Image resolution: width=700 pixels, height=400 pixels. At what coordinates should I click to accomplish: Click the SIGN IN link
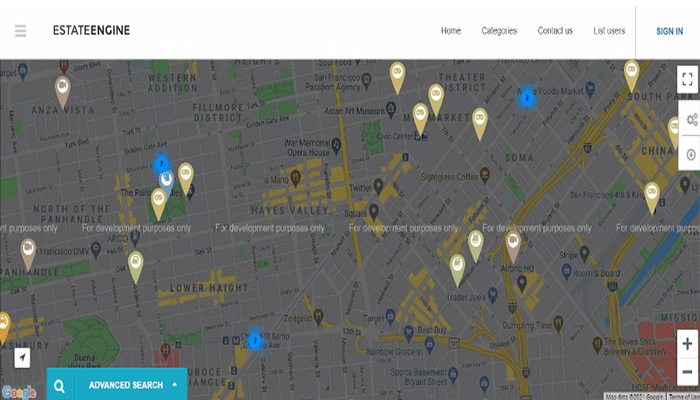click(669, 31)
